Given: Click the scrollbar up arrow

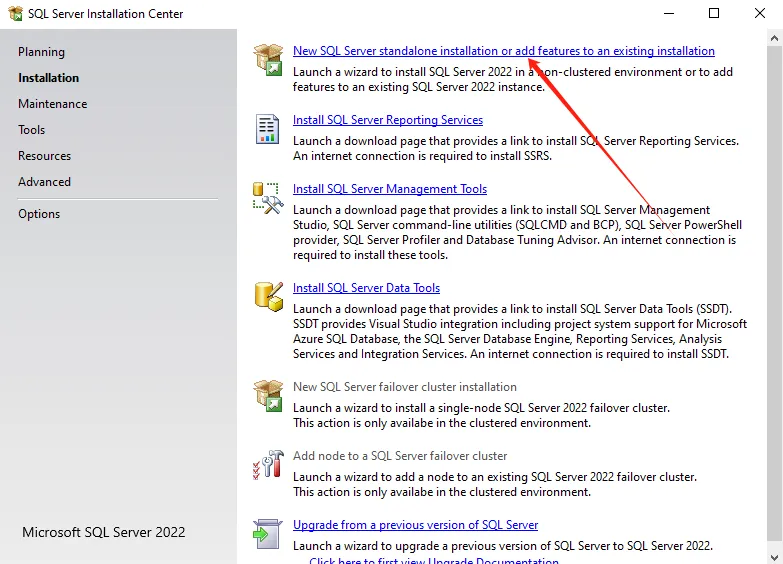Looking at the screenshot, I should [775, 38].
